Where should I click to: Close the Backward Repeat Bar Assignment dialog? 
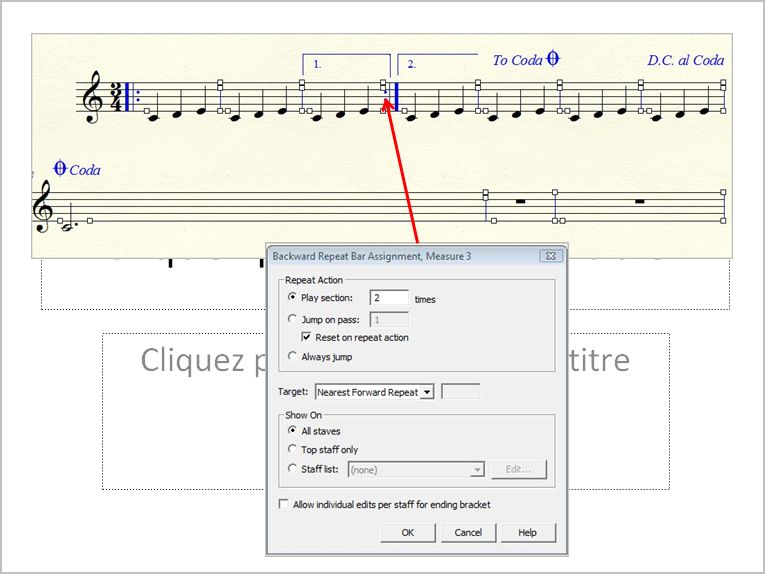point(550,256)
